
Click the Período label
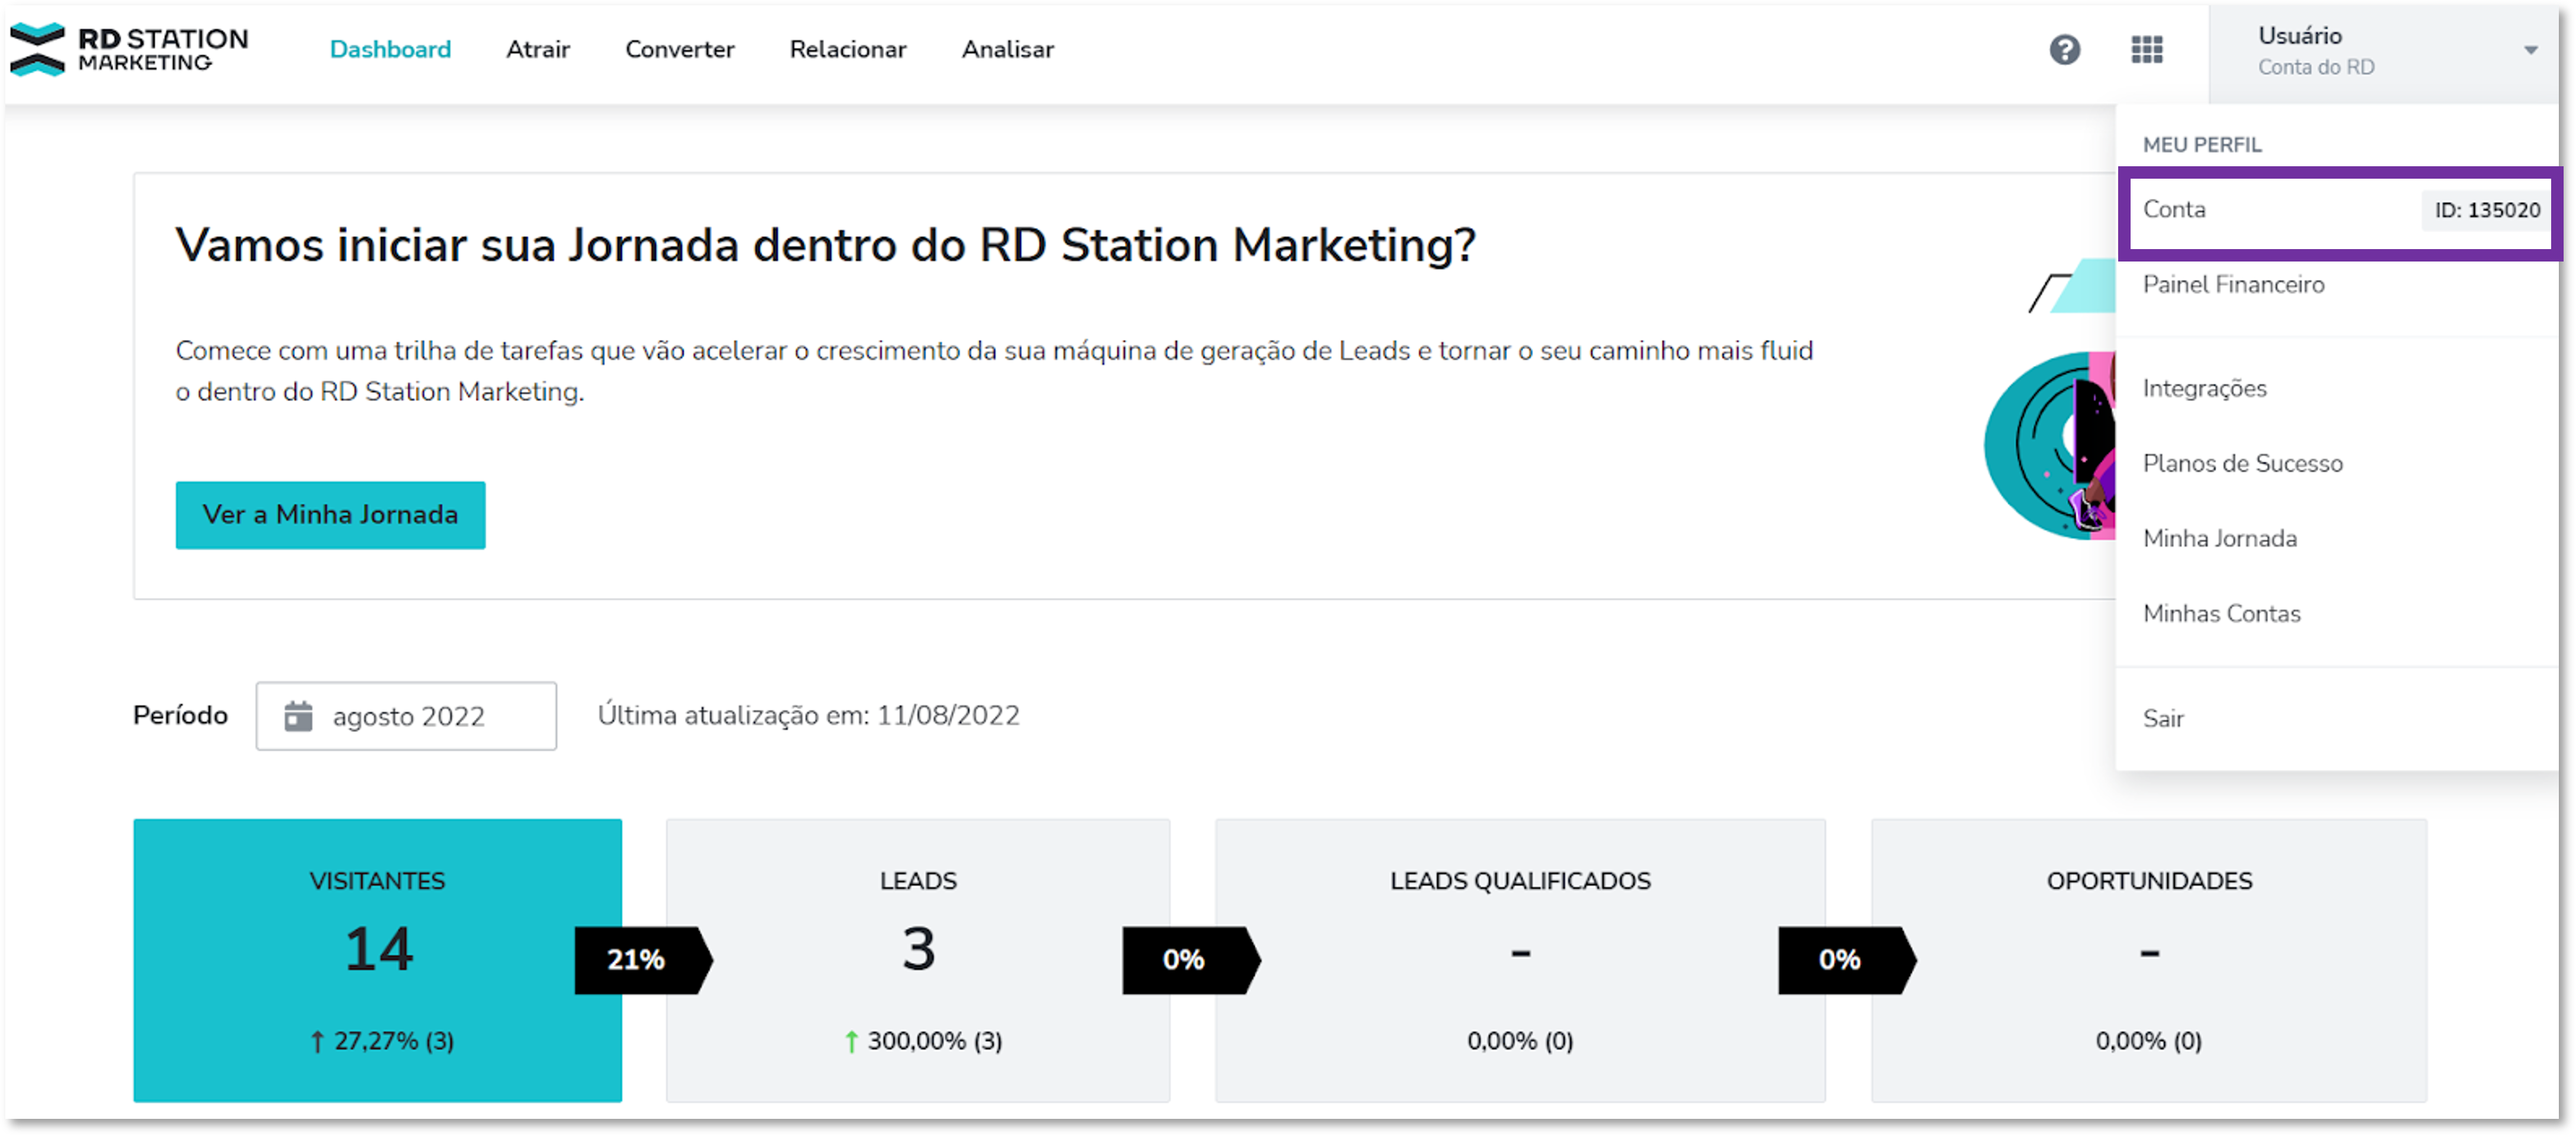click(180, 716)
